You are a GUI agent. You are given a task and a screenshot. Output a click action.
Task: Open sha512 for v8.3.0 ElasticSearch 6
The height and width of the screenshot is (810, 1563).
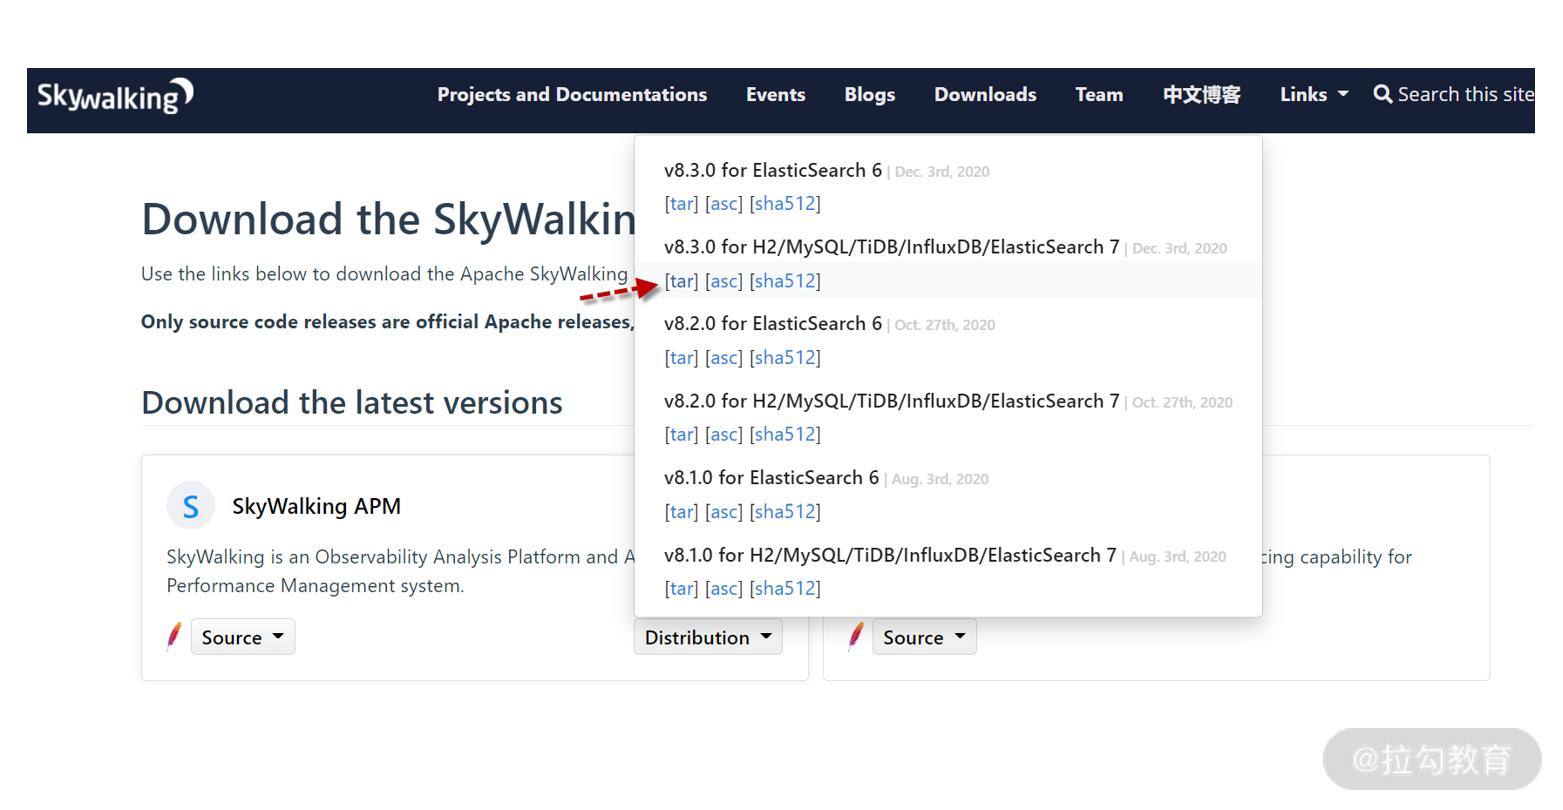click(785, 204)
